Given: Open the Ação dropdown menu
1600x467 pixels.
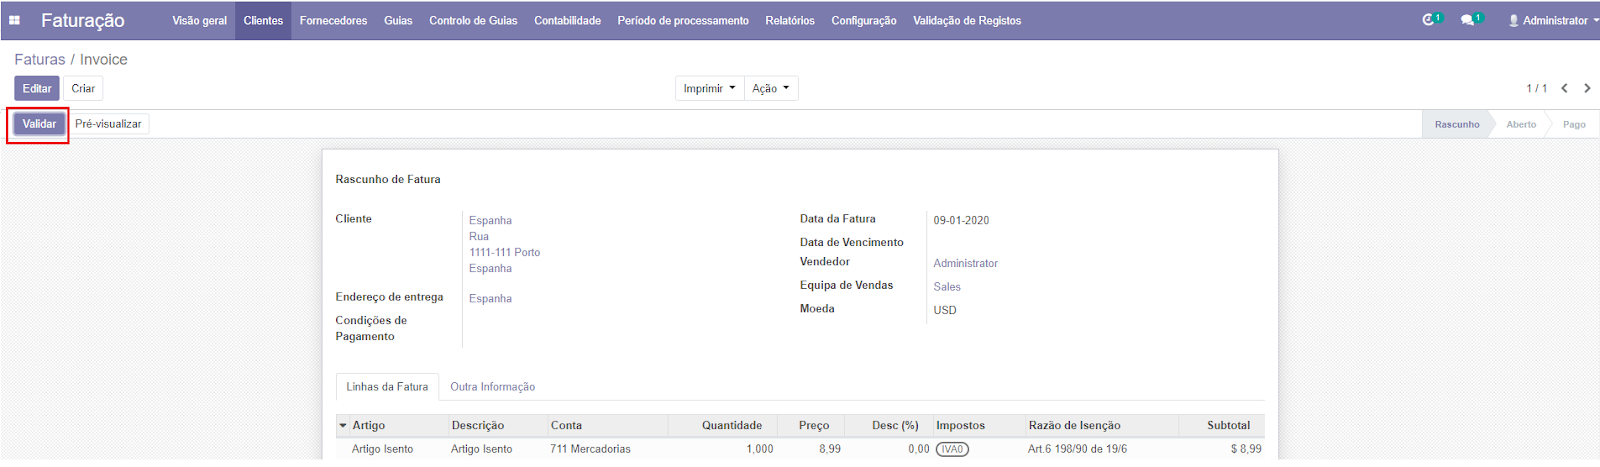Looking at the screenshot, I should tap(770, 88).
